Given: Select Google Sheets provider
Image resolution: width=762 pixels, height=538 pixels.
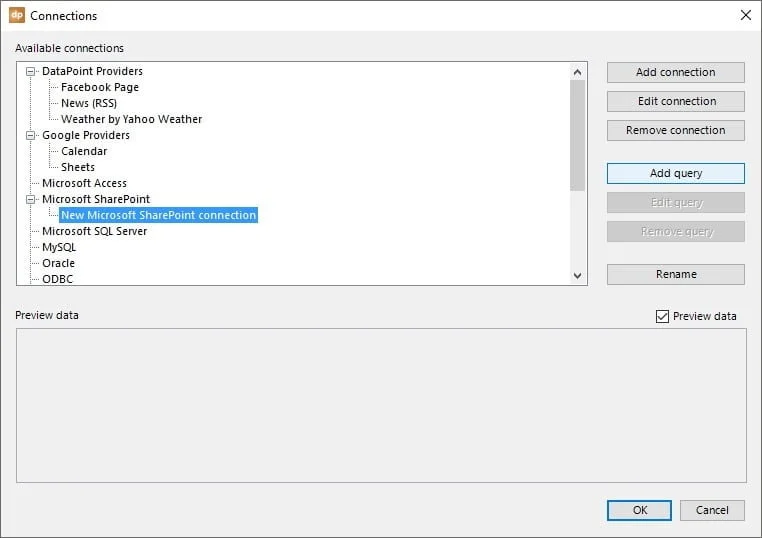Looking at the screenshot, I should (78, 168).
